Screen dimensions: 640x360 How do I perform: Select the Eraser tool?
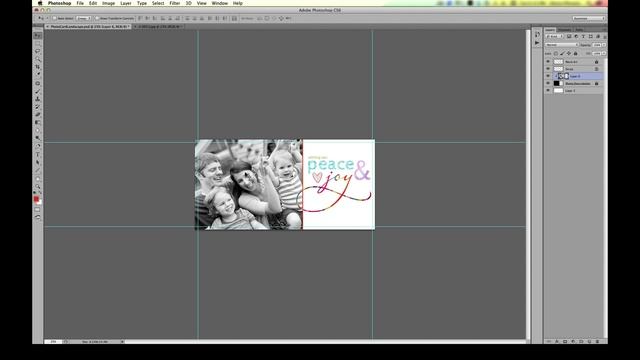(38, 115)
